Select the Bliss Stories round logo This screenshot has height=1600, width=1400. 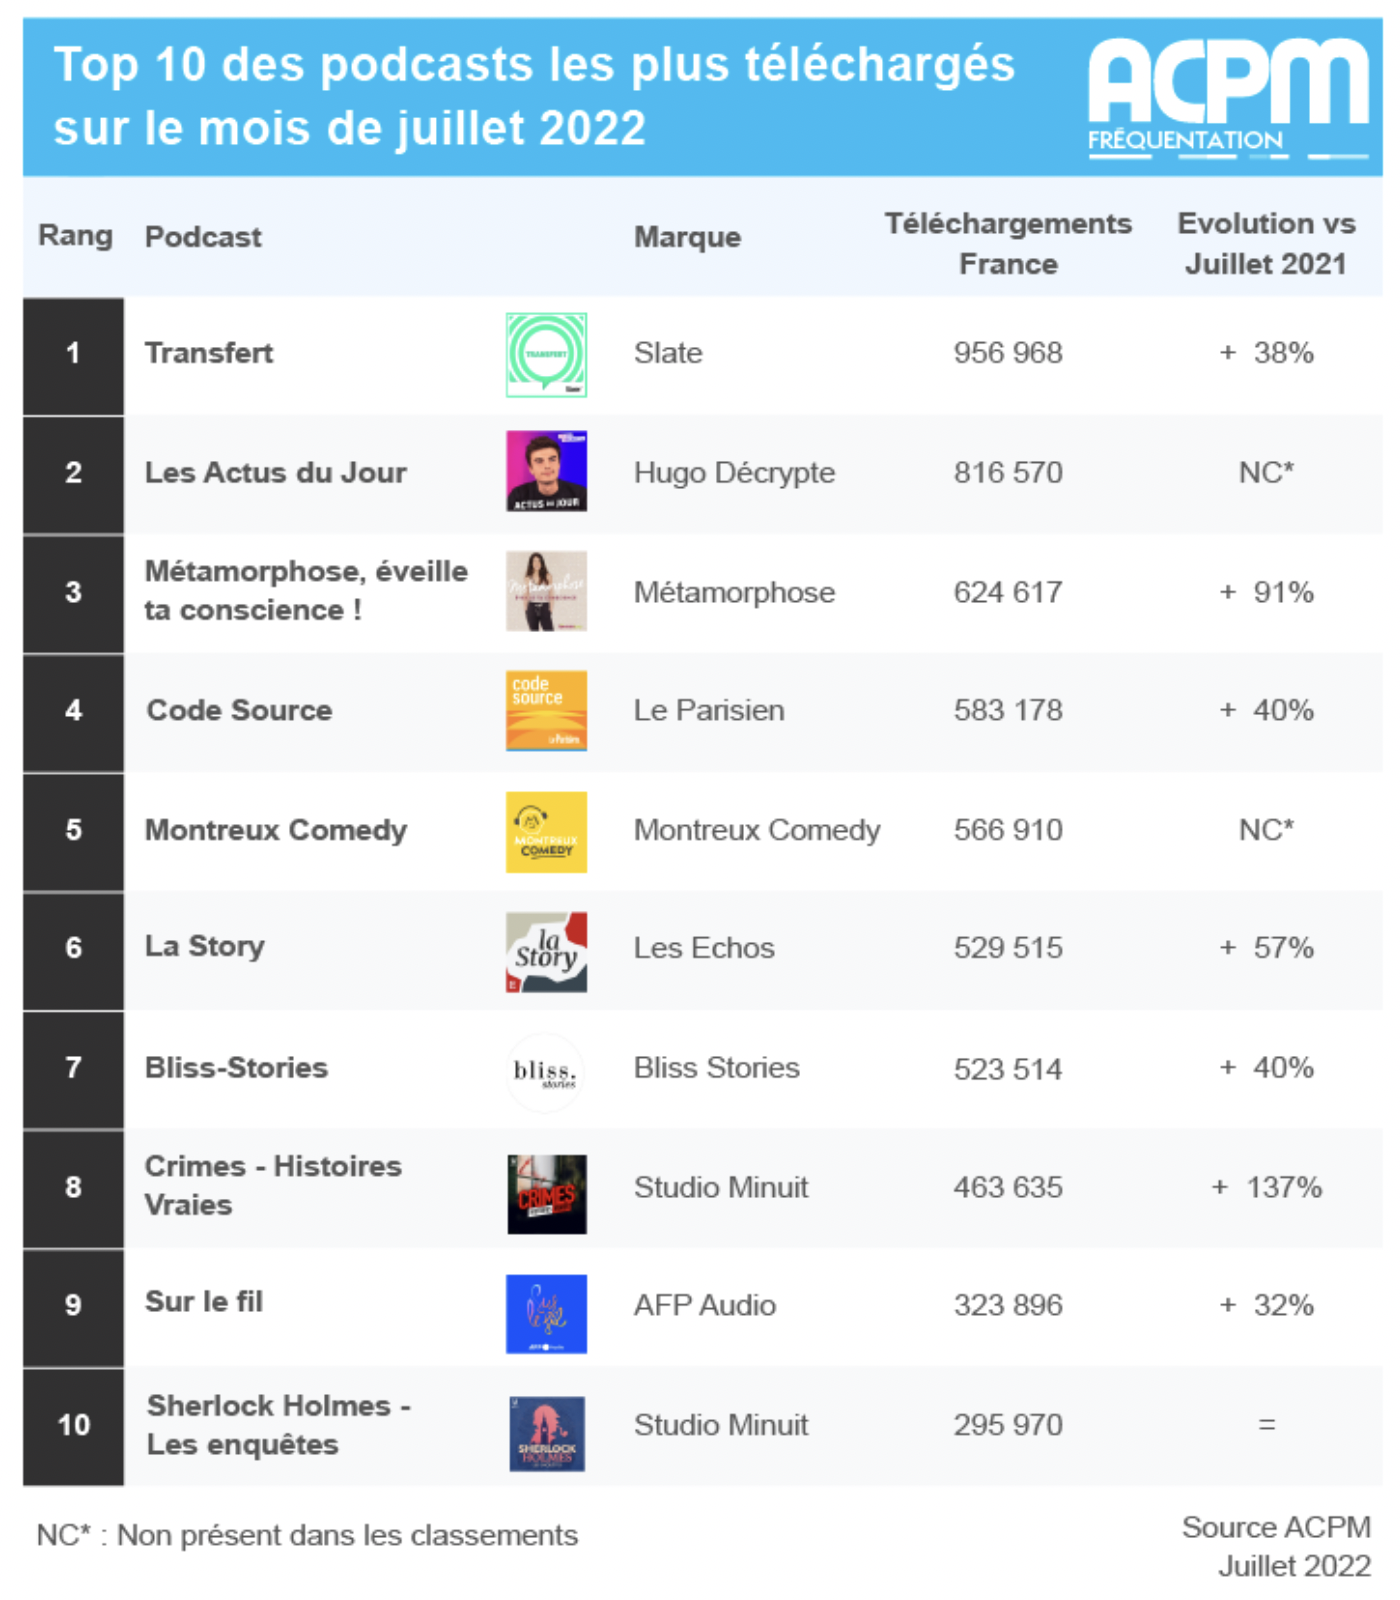pyautogui.click(x=545, y=1072)
